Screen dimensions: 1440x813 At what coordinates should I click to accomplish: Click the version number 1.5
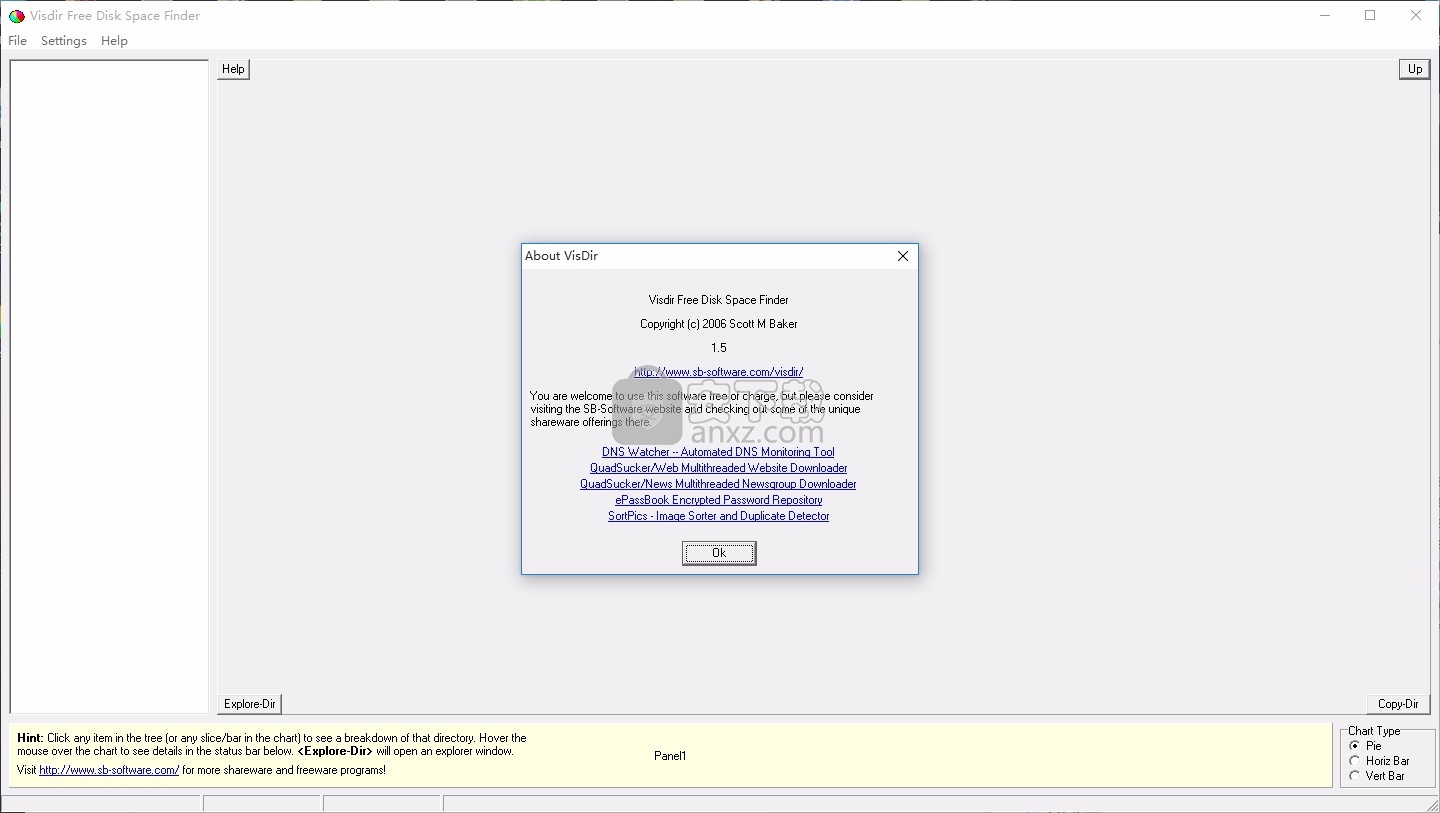pos(719,348)
